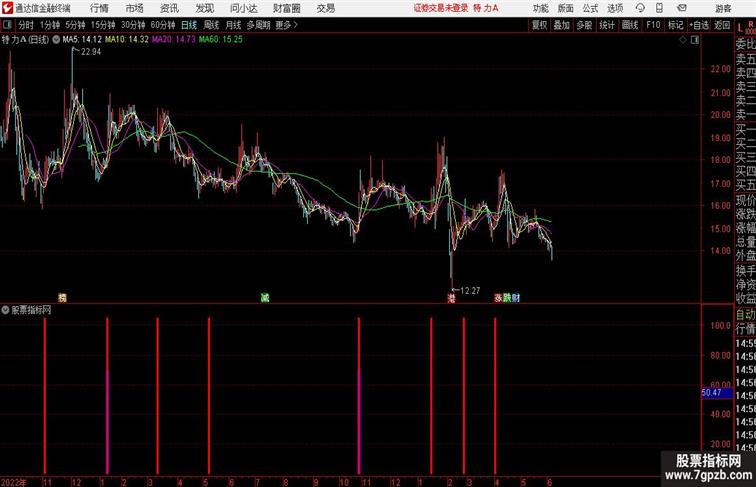Click the 标记 mark button
756x487 pixels.
click(x=675, y=25)
